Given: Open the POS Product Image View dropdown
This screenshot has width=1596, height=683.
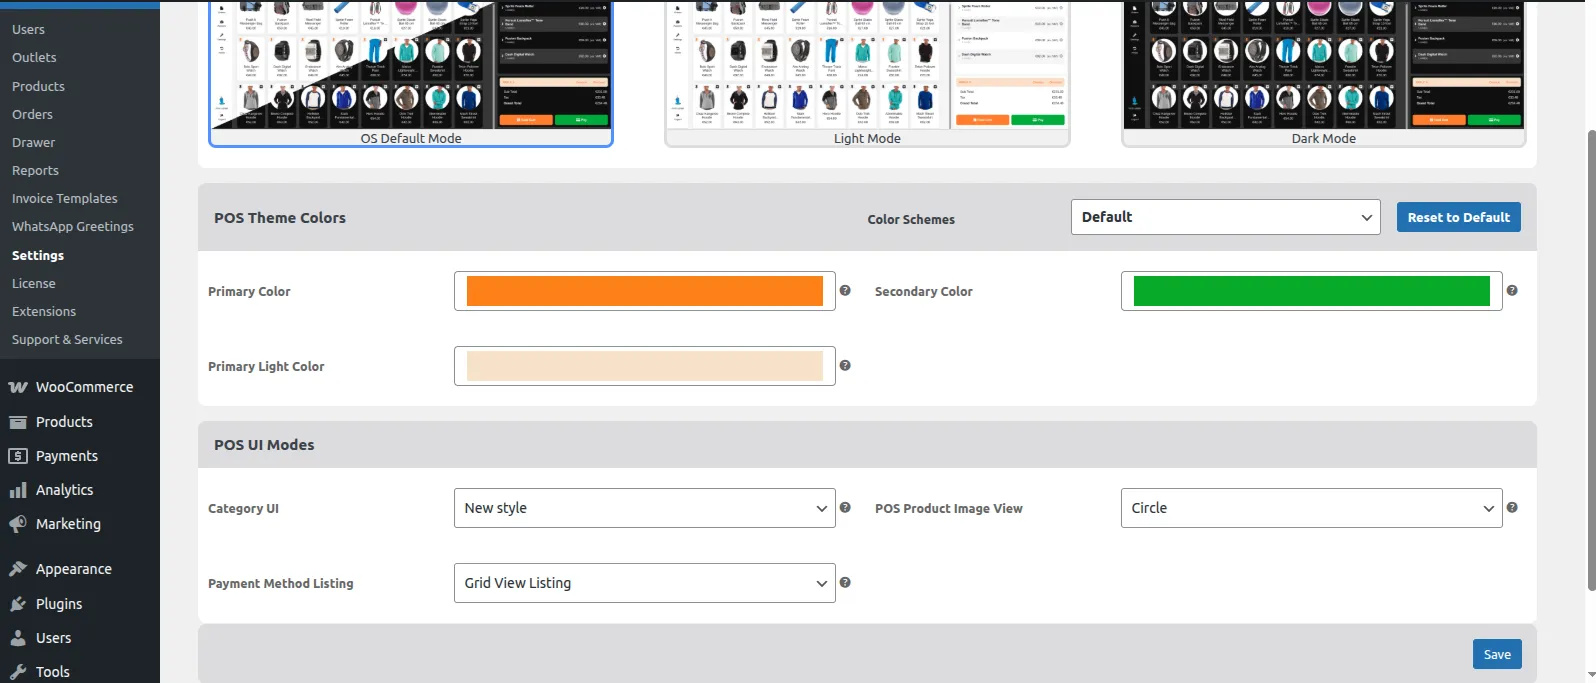Looking at the screenshot, I should point(1311,508).
